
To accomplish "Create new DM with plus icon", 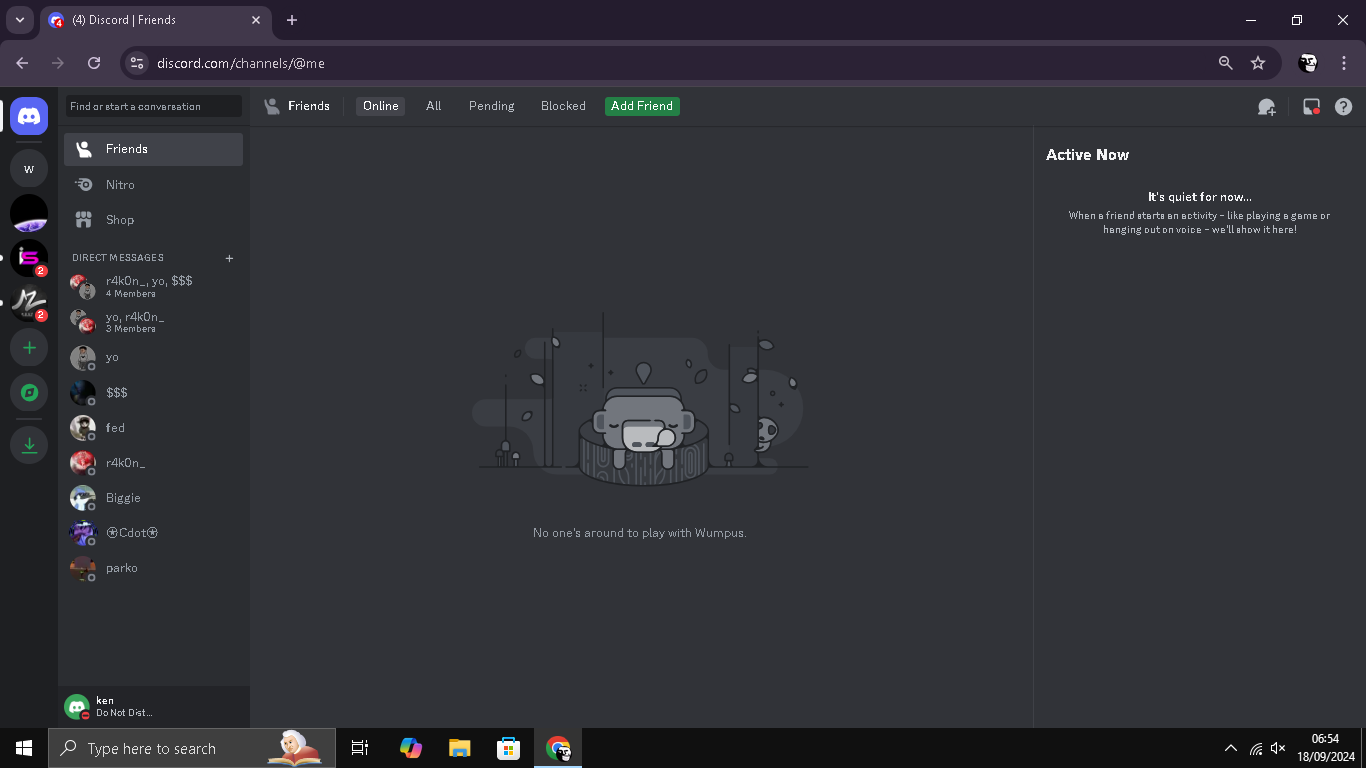I will pos(229,258).
